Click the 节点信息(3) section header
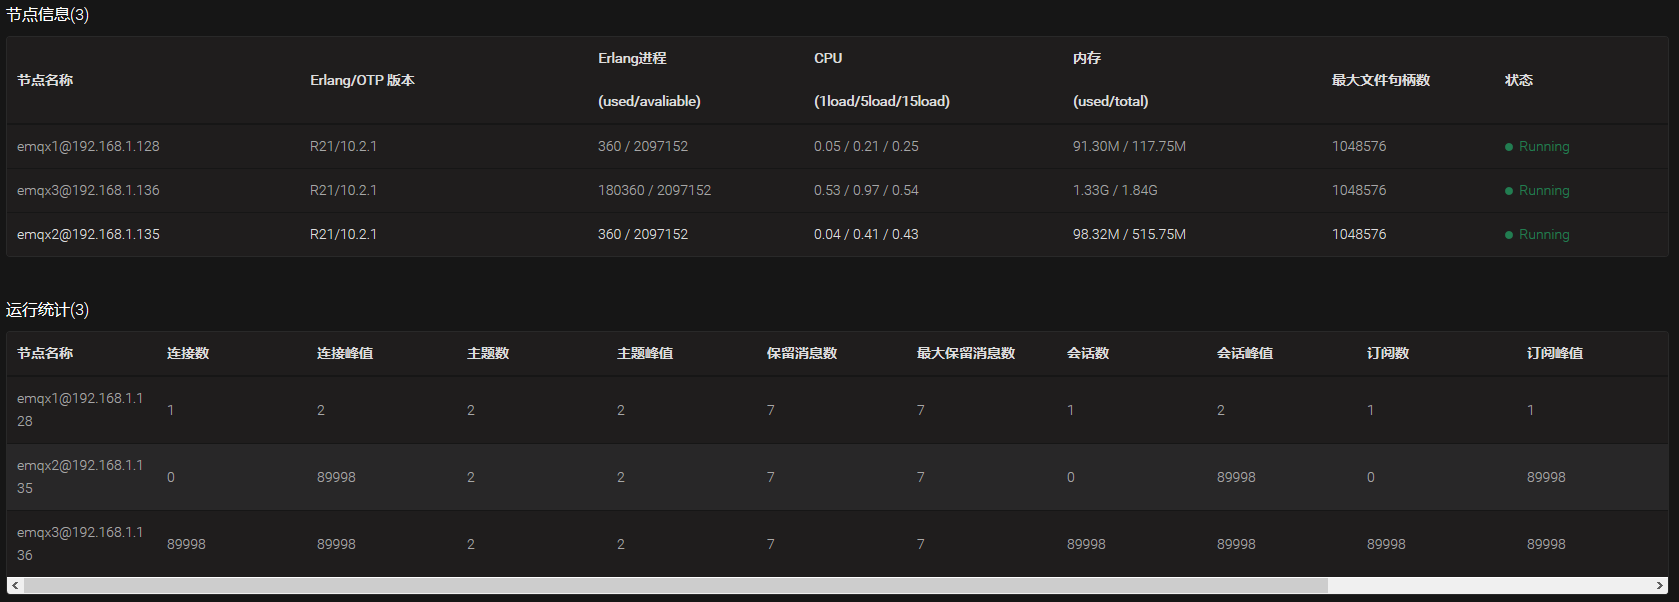 [x=47, y=15]
